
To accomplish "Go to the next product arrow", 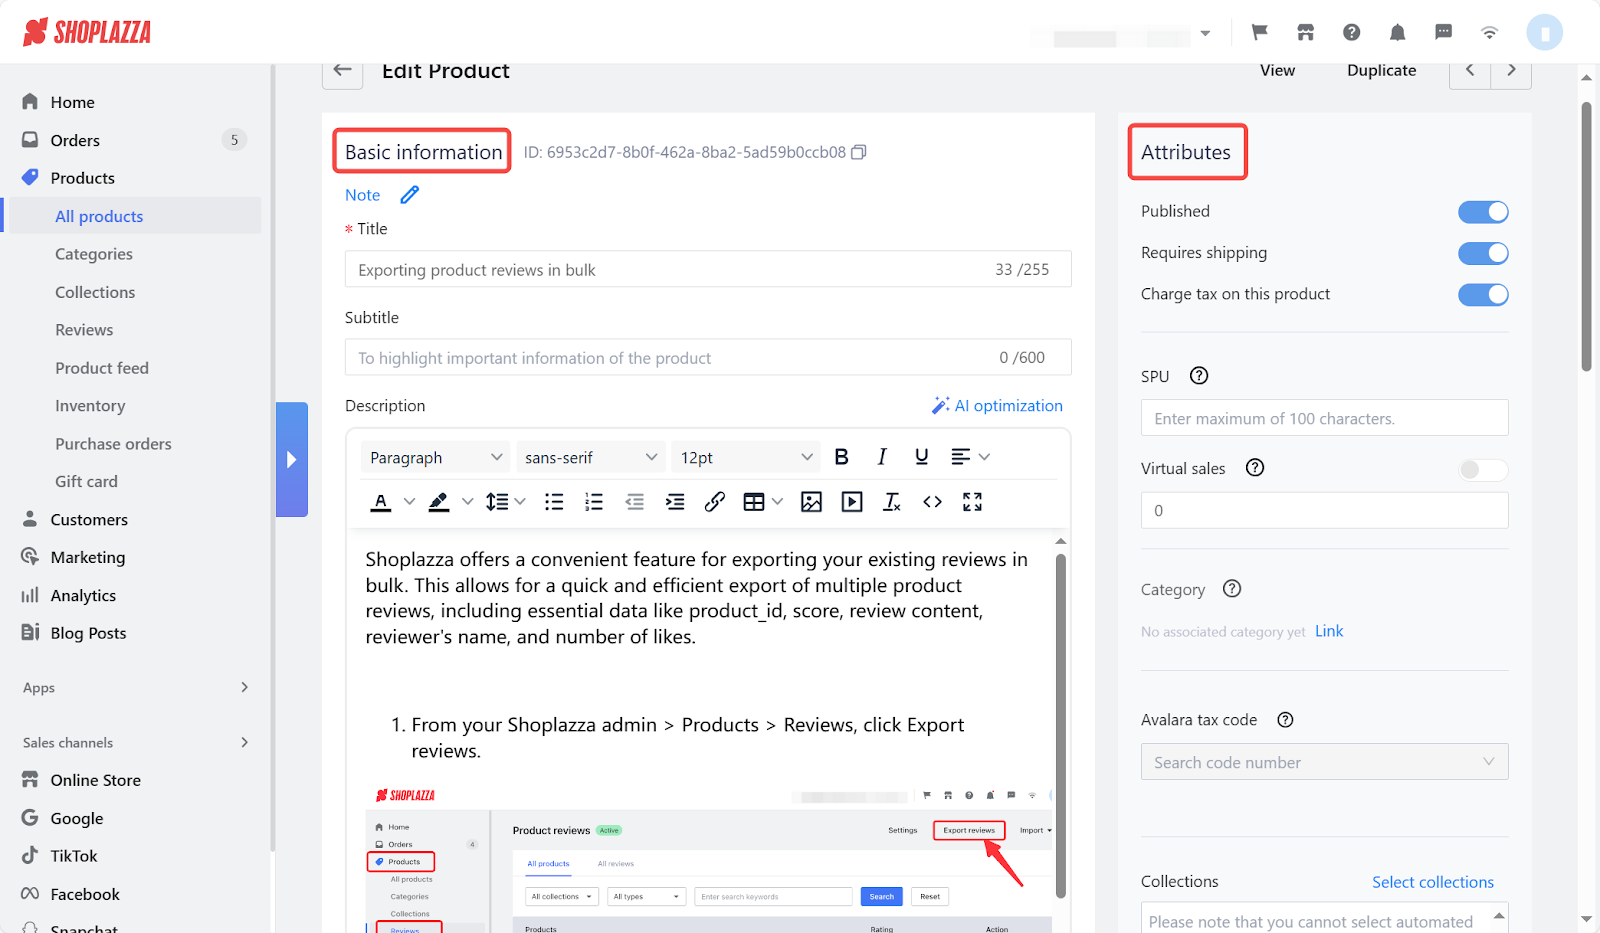I will click(x=1511, y=70).
